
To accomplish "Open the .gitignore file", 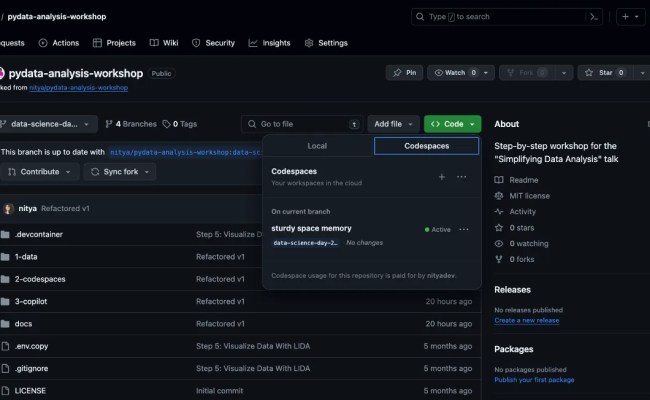I will click(31, 368).
